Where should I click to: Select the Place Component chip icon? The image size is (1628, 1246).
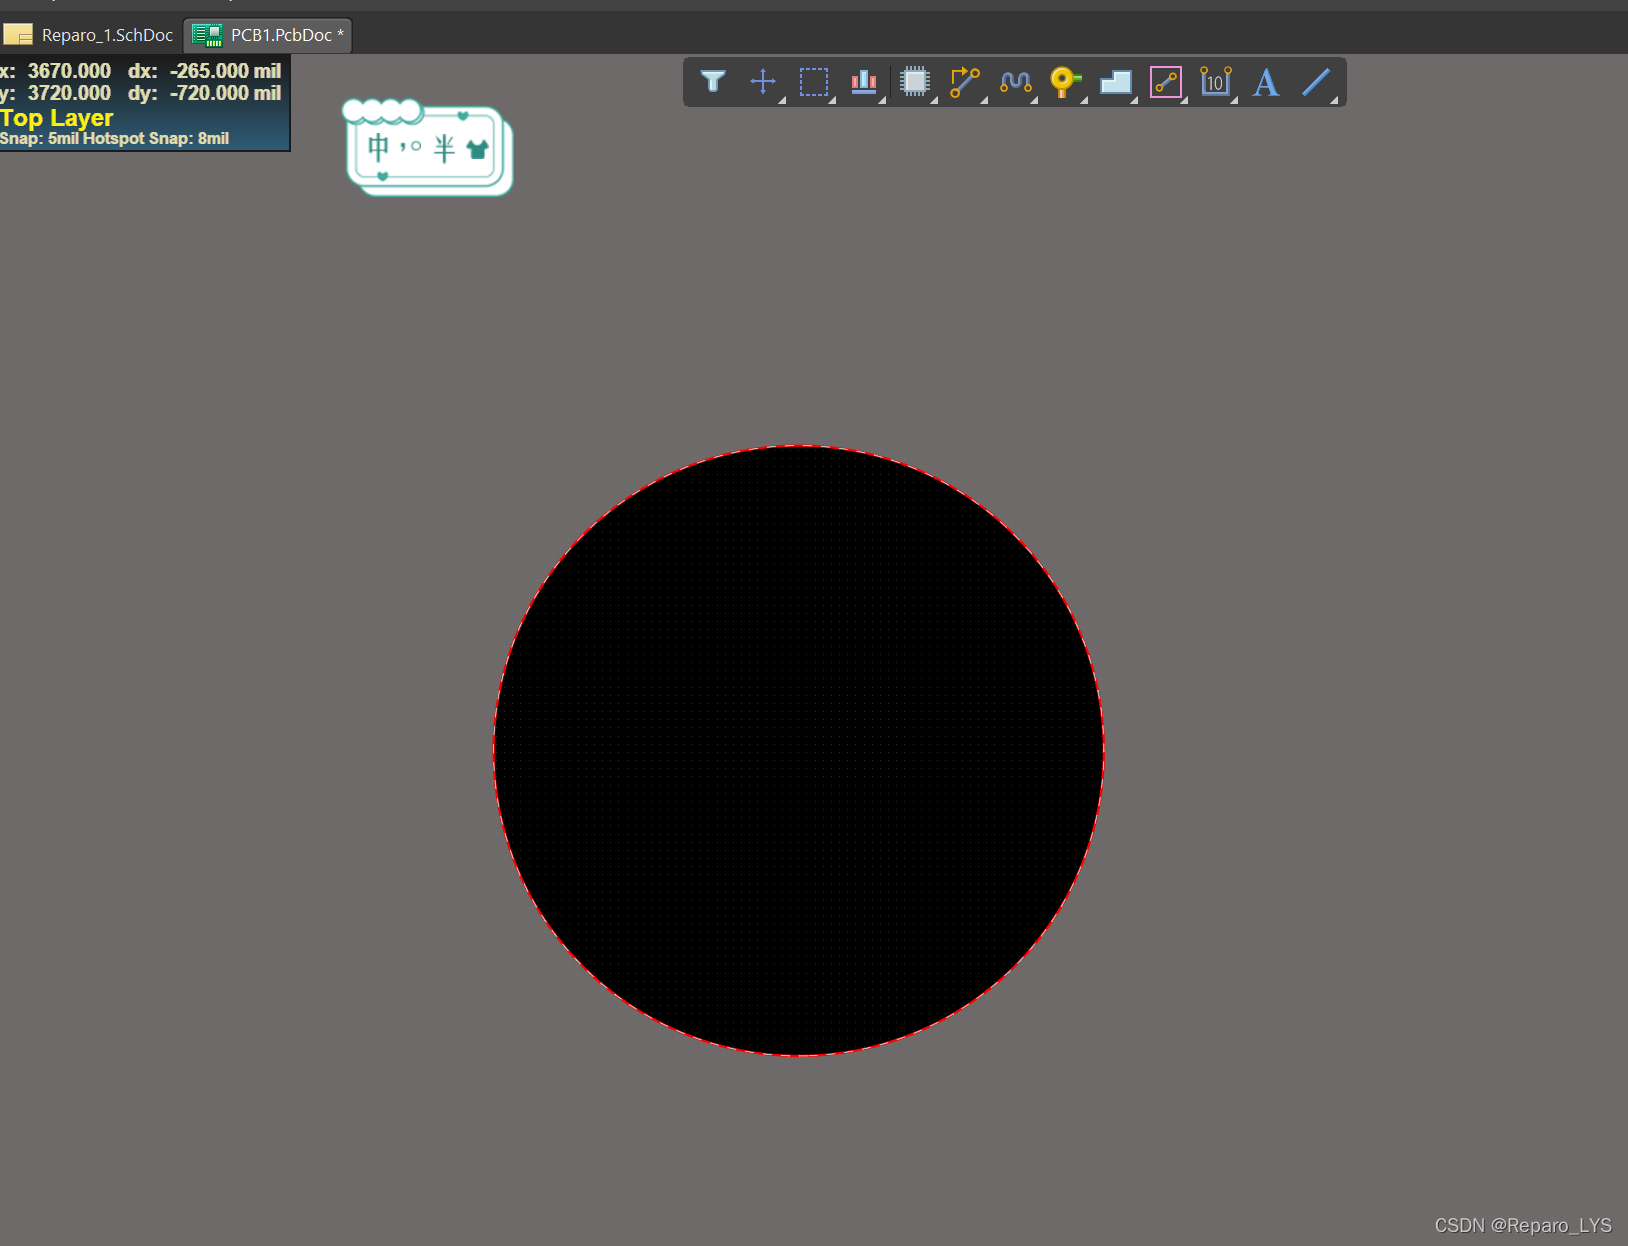(x=914, y=81)
